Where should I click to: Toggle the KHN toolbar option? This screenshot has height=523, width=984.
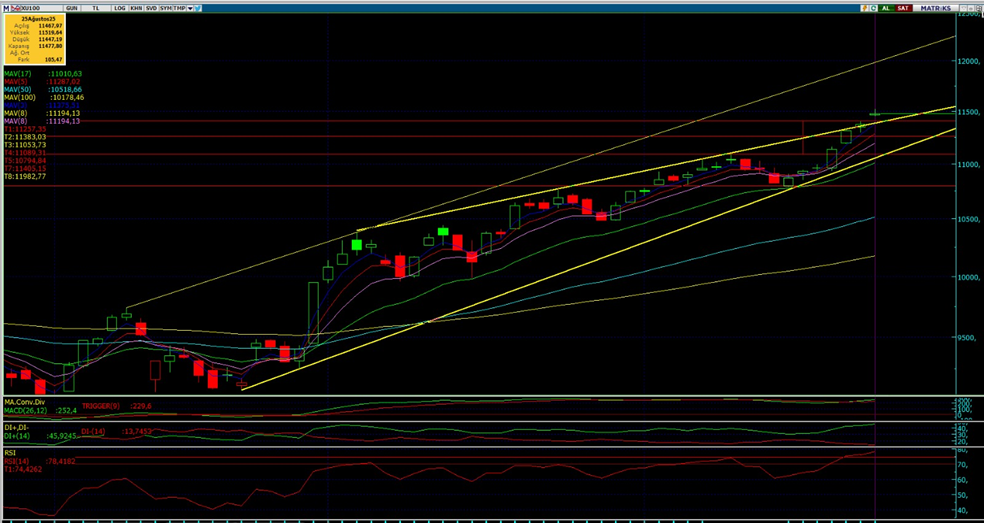[136, 7]
